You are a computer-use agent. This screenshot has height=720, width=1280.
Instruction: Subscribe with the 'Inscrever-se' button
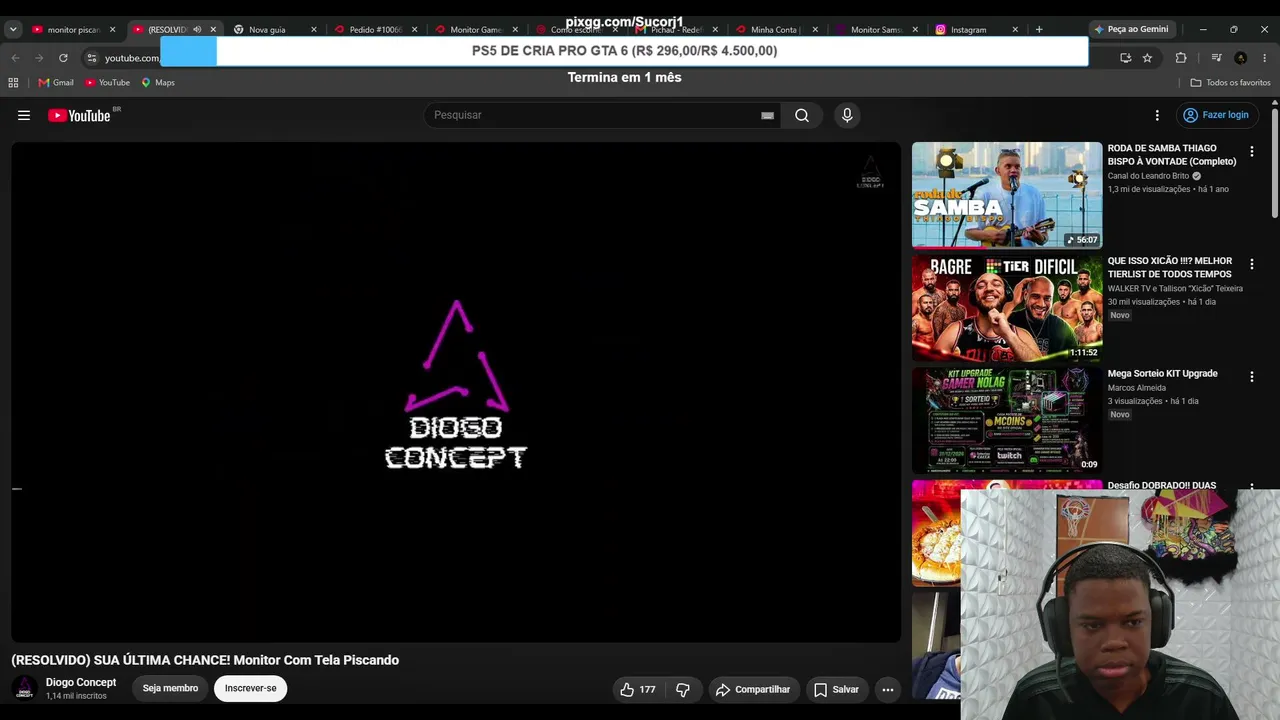coord(250,688)
